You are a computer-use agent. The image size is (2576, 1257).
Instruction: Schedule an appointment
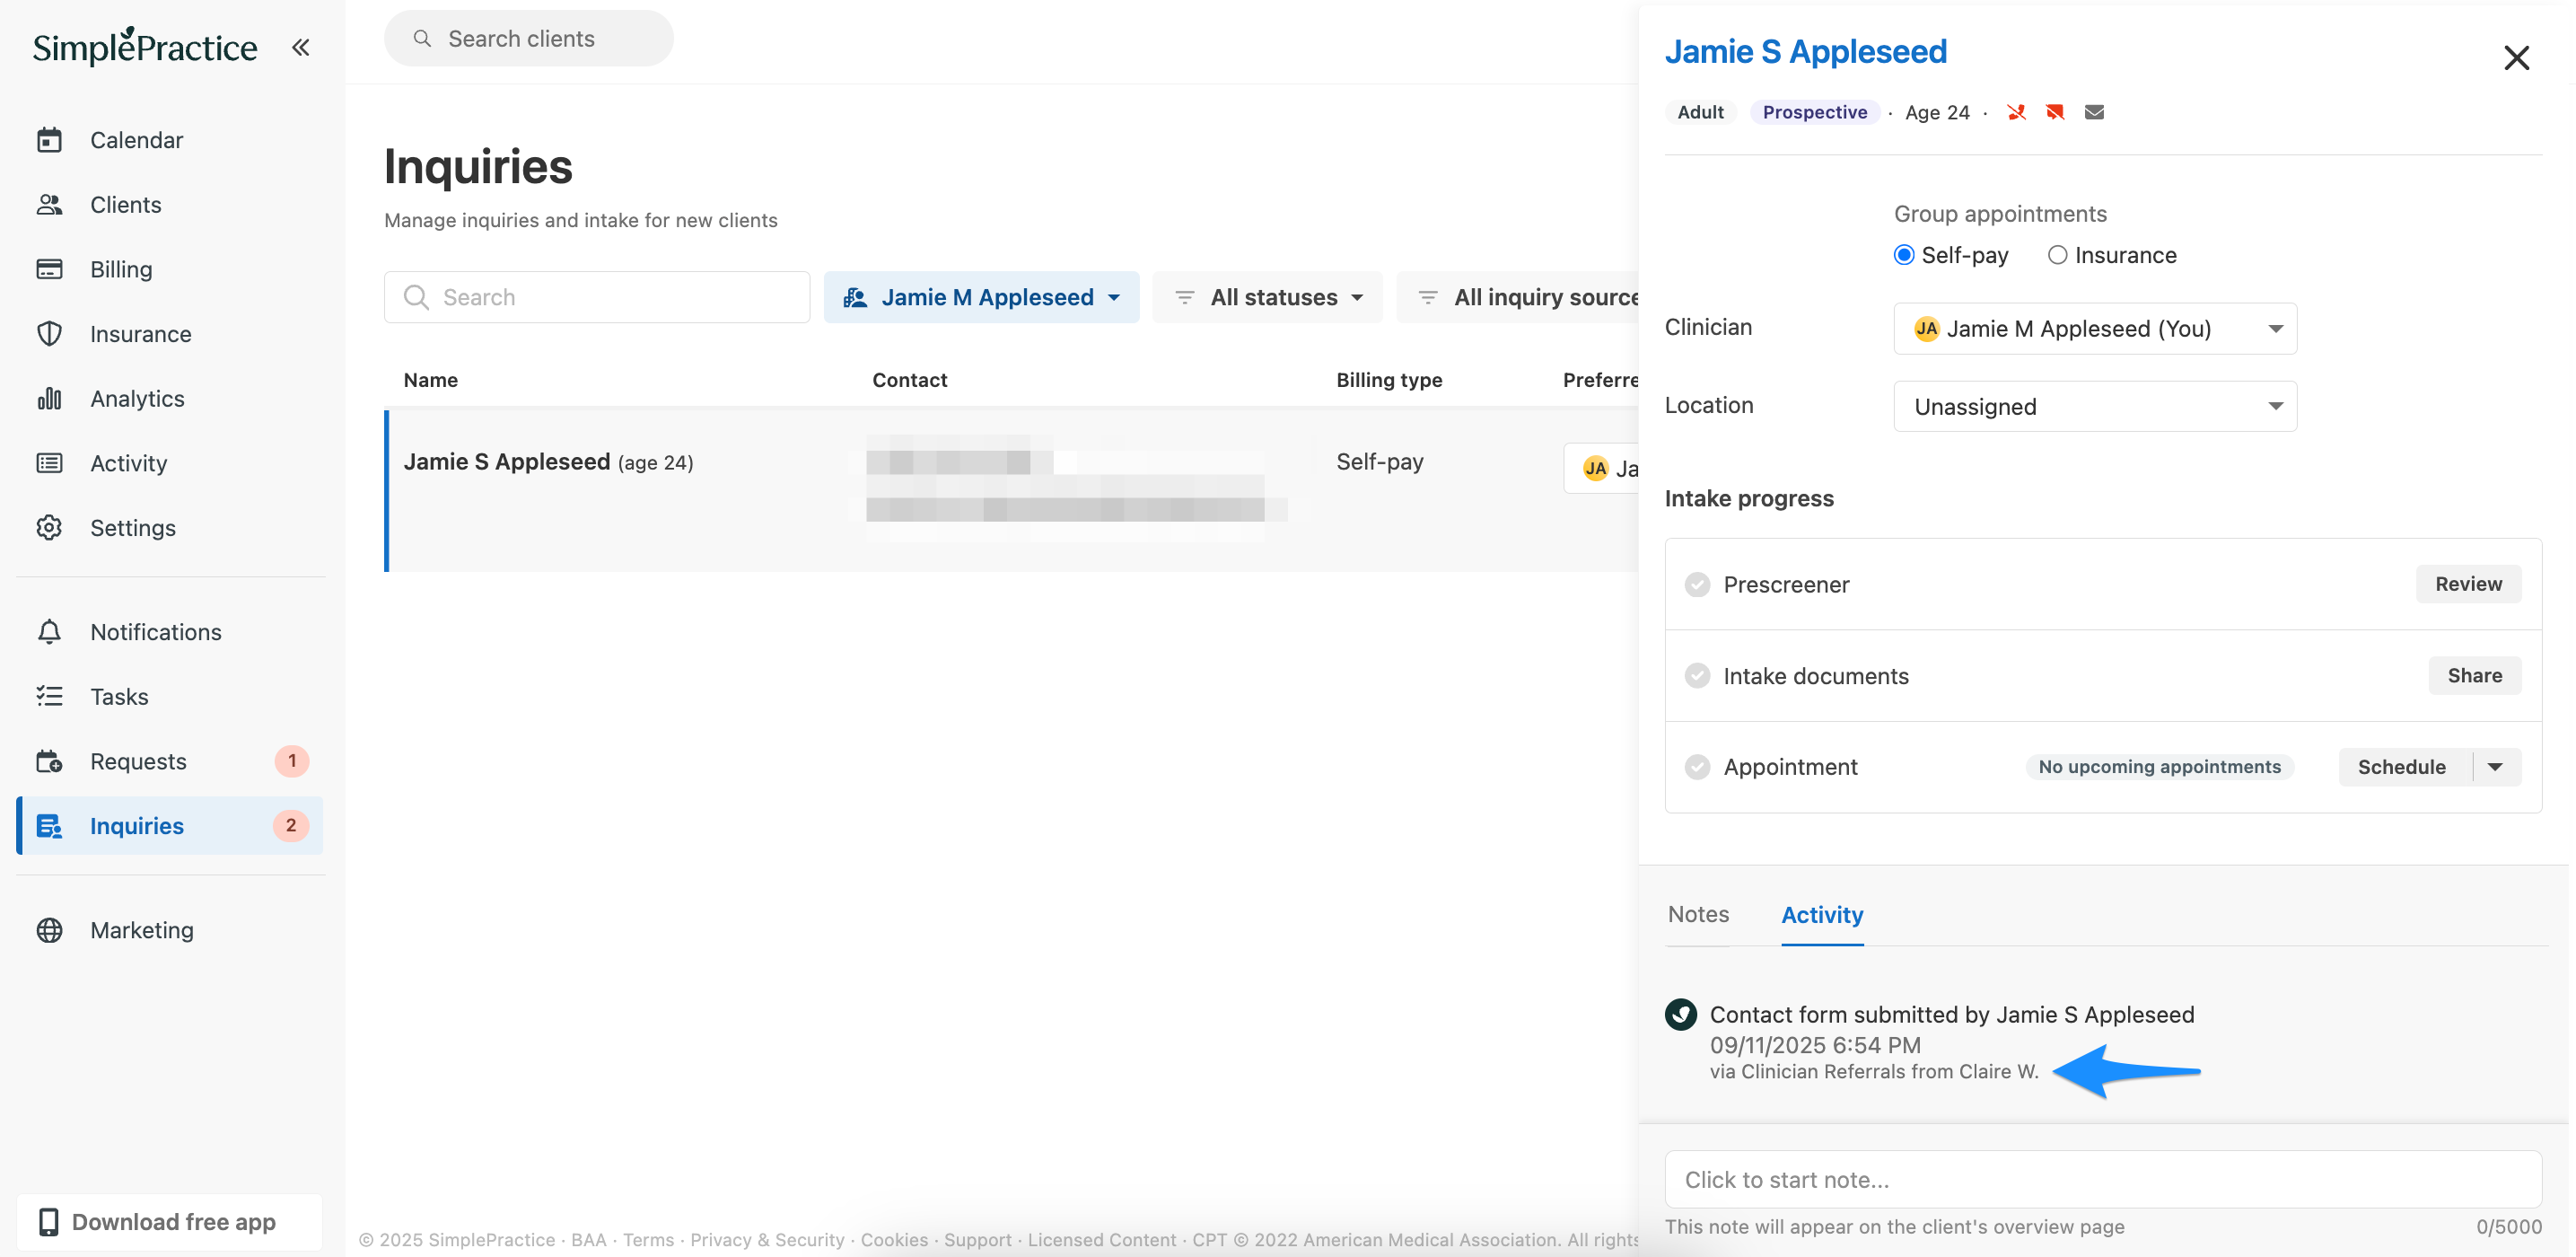pyautogui.click(x=2401, y=767)
